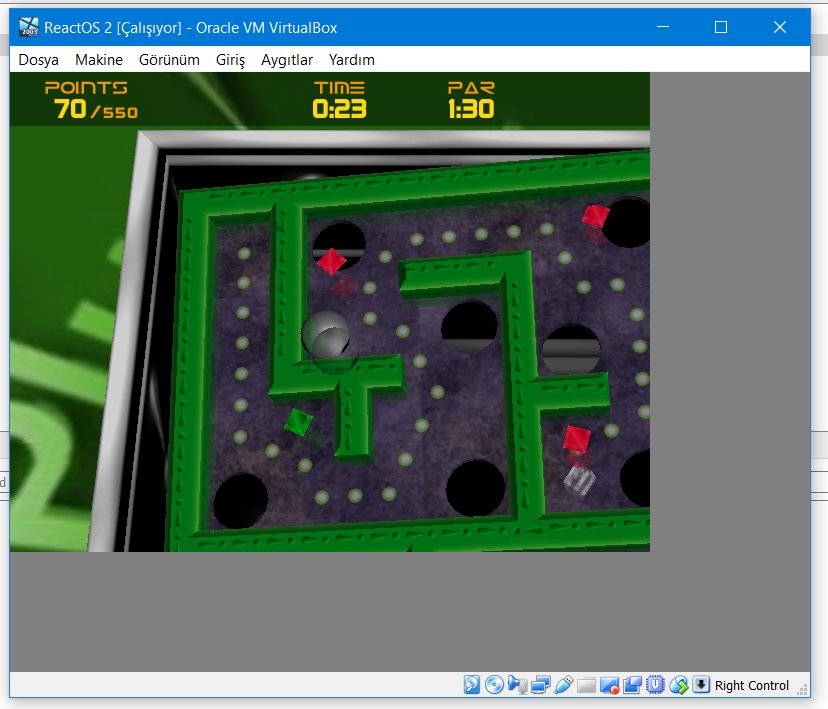This screenshot has width=828, height=709.
Task: Click the POINTS score 70/550
Action: 96,109
